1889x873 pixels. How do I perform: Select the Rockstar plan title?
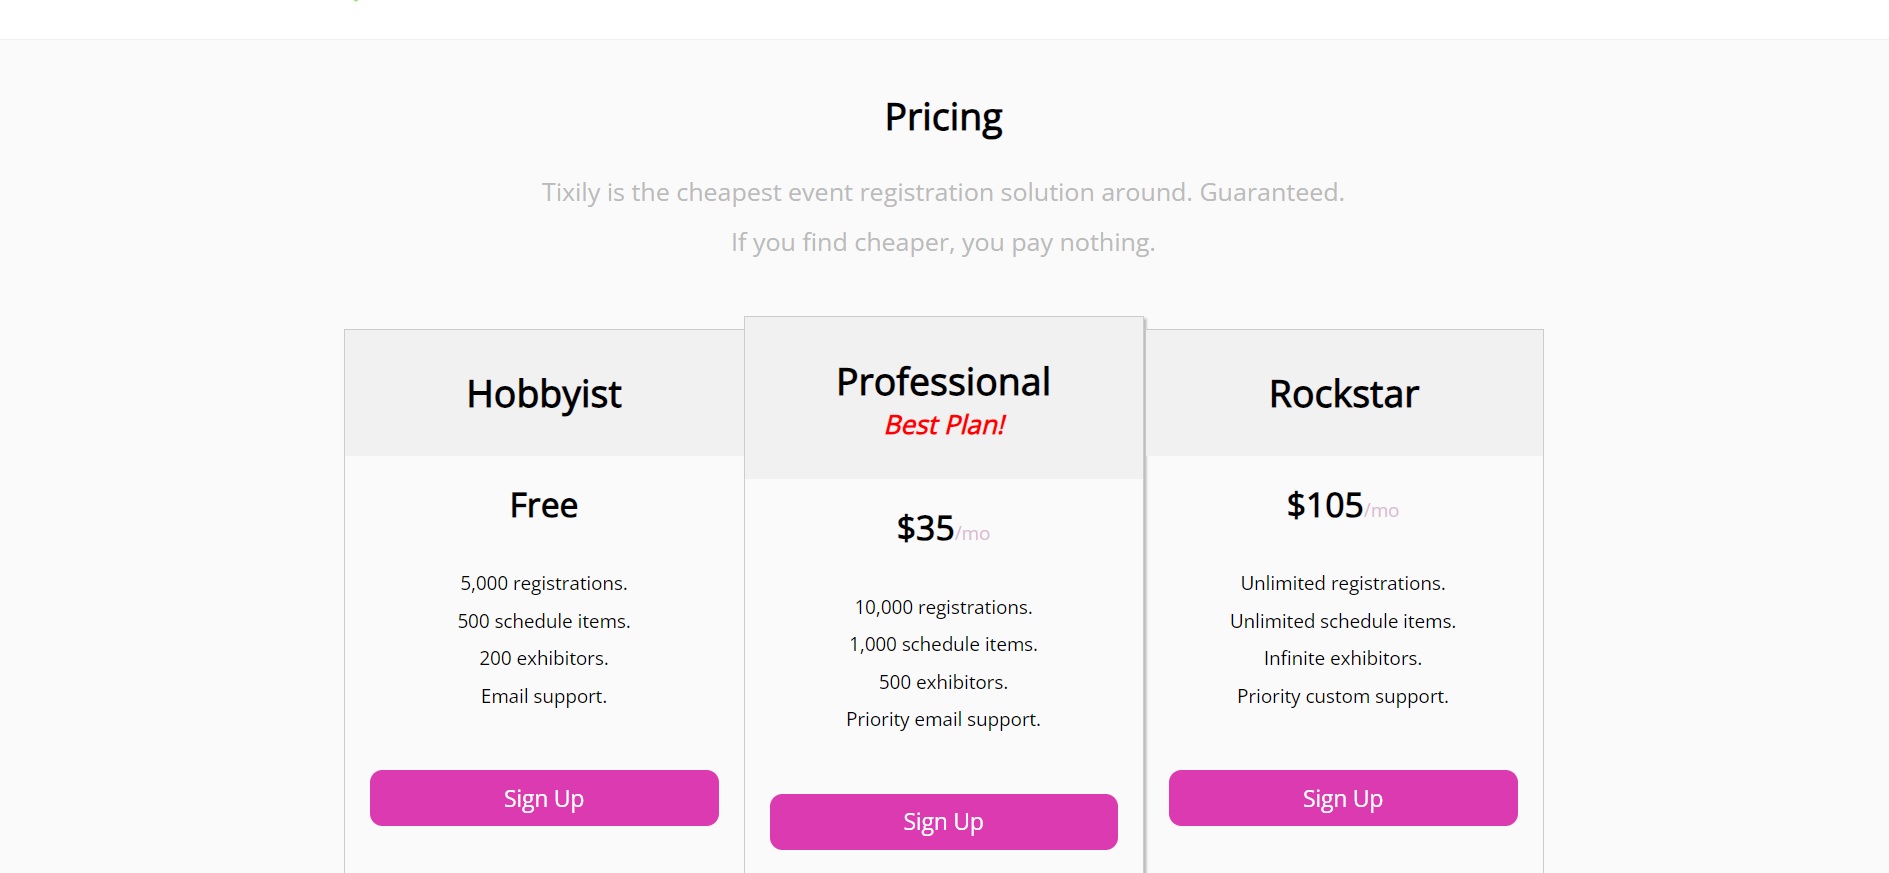[x=1343, y=394]
